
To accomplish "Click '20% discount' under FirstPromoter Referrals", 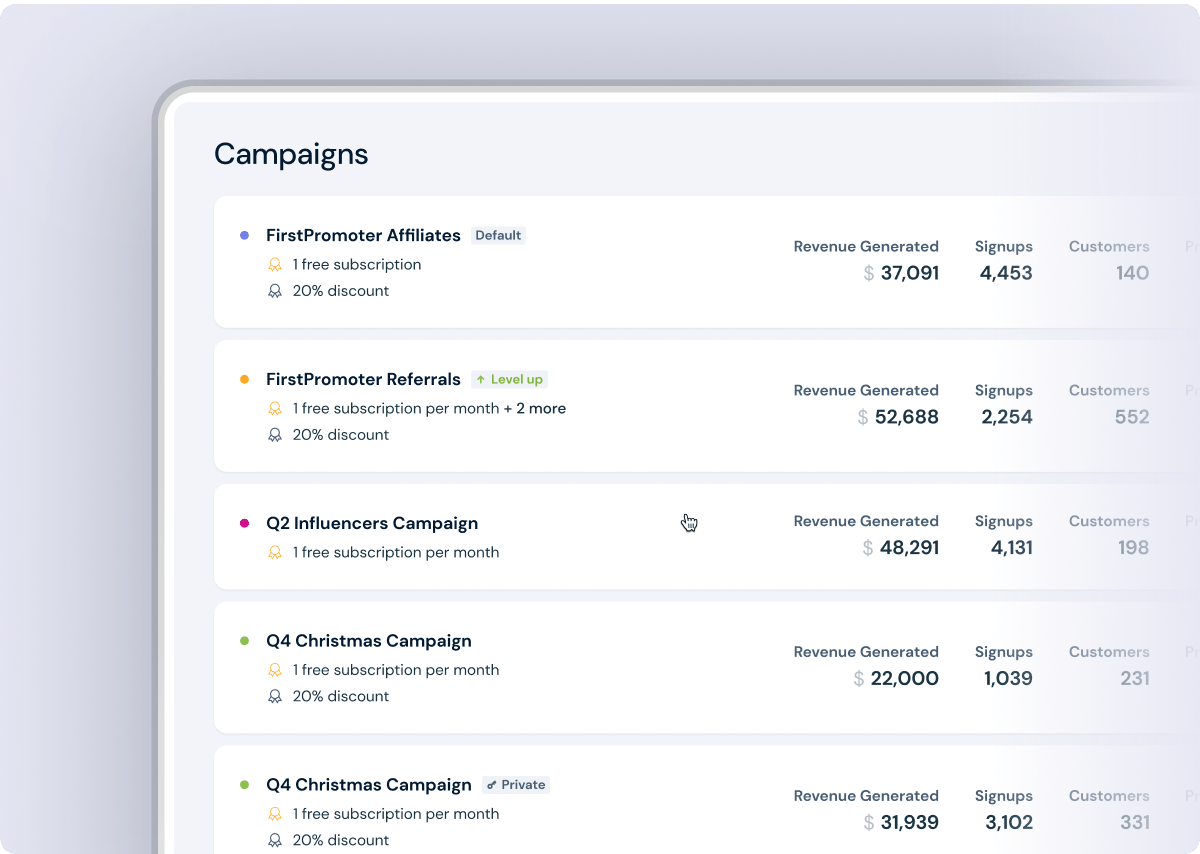I will 341,435.
